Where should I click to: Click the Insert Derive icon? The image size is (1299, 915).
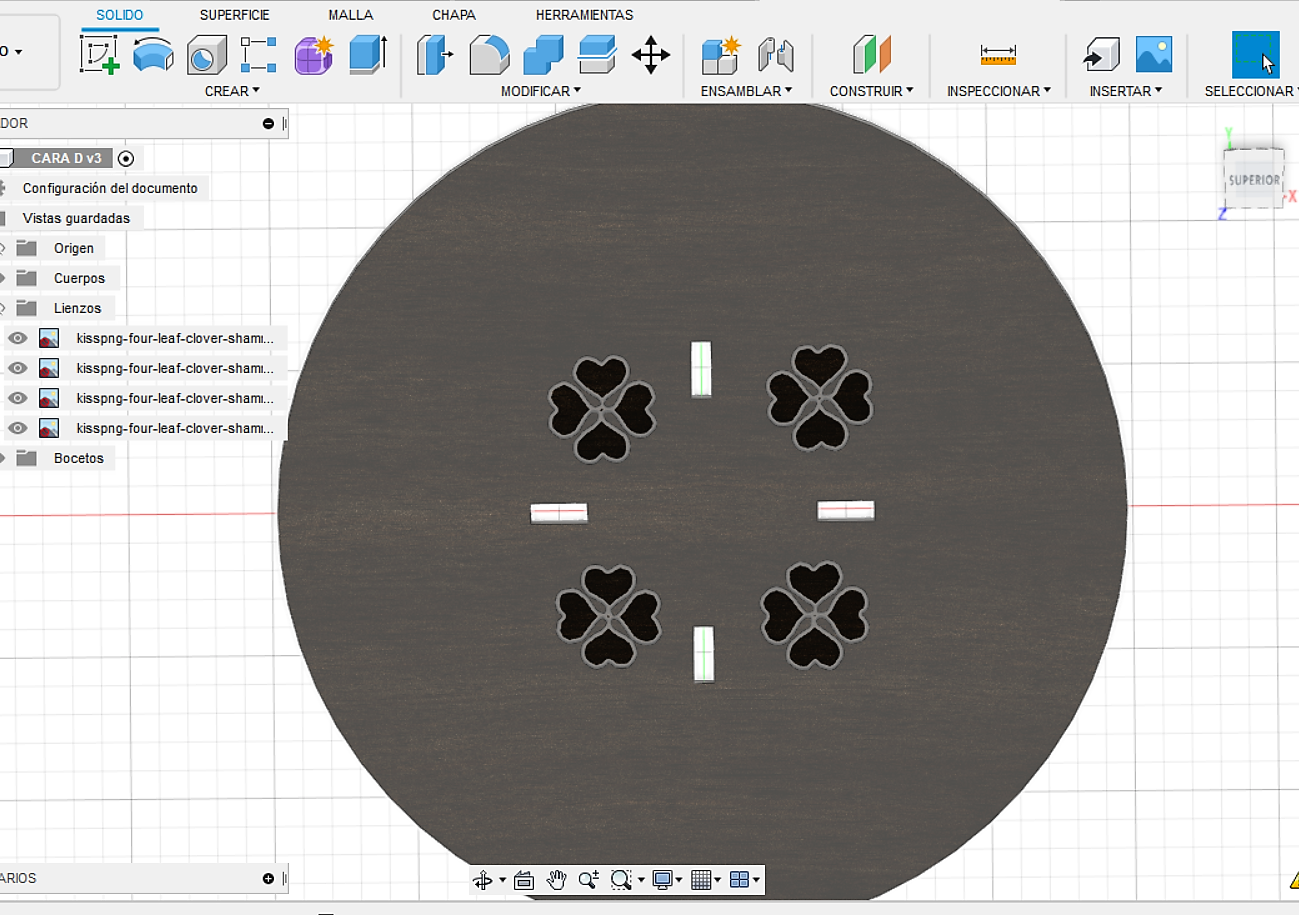(x=1100, y=54)
